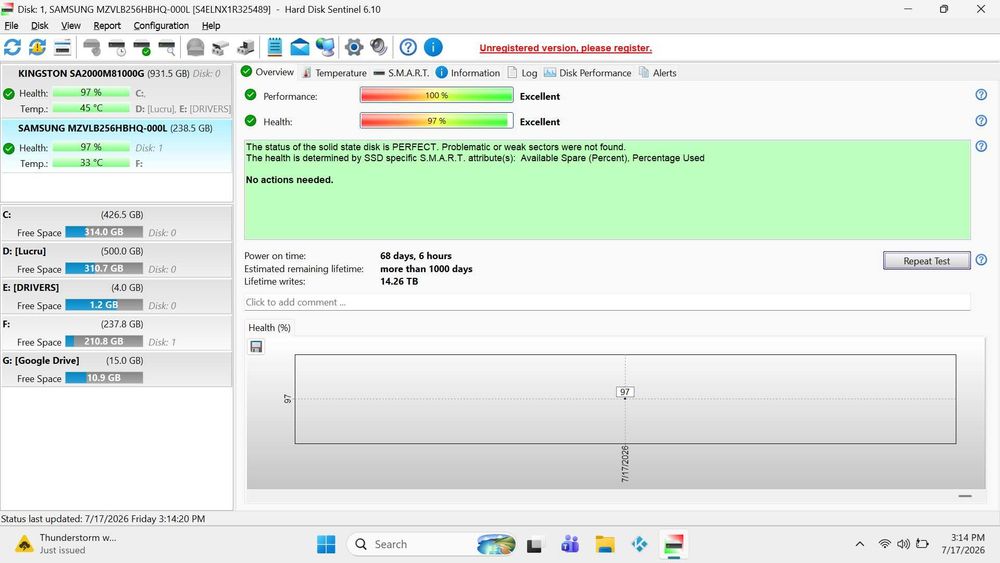
Task: Click the Hard Disk Sentinel taskbar icon
Action: pyautogui.click(x=673, y=545)
